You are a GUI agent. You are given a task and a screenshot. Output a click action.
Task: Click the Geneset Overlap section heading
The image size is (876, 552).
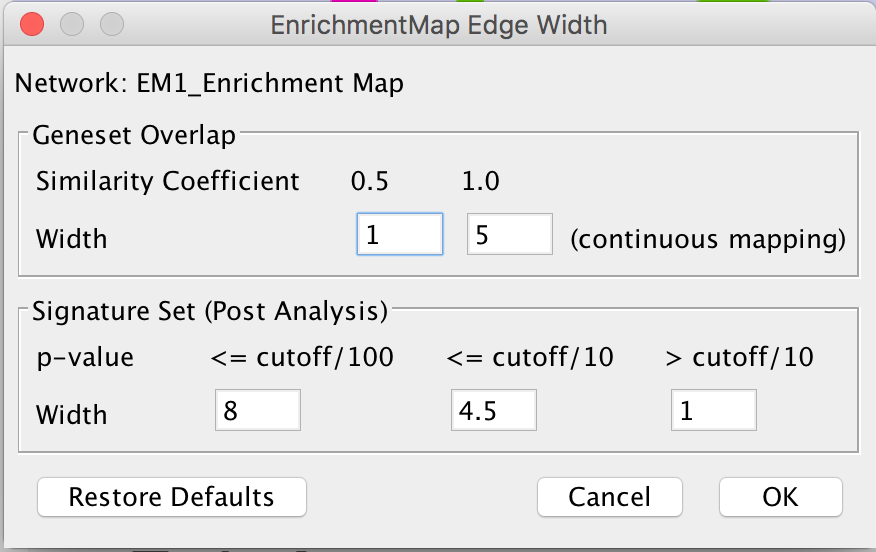[x=134, y=135]
